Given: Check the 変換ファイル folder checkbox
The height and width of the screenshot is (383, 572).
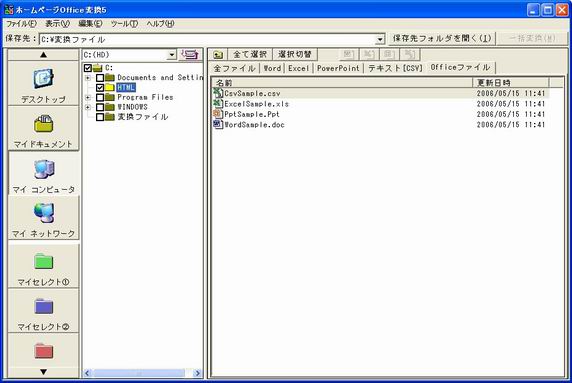Looking at the screenshot, I should pos(100,117).
